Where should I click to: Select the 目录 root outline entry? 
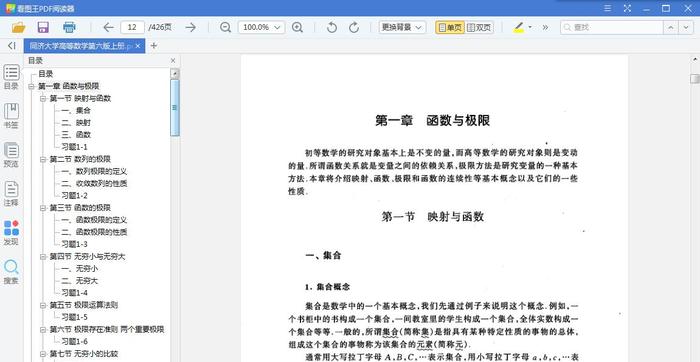46,74
